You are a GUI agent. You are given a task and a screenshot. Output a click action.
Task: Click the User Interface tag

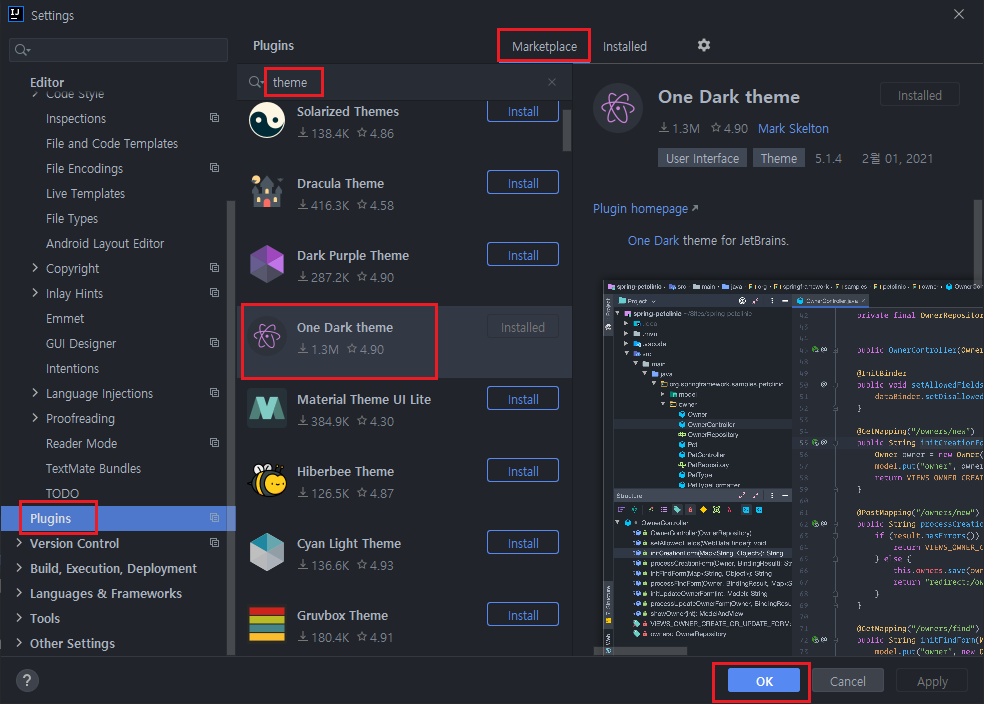point(702,158)
